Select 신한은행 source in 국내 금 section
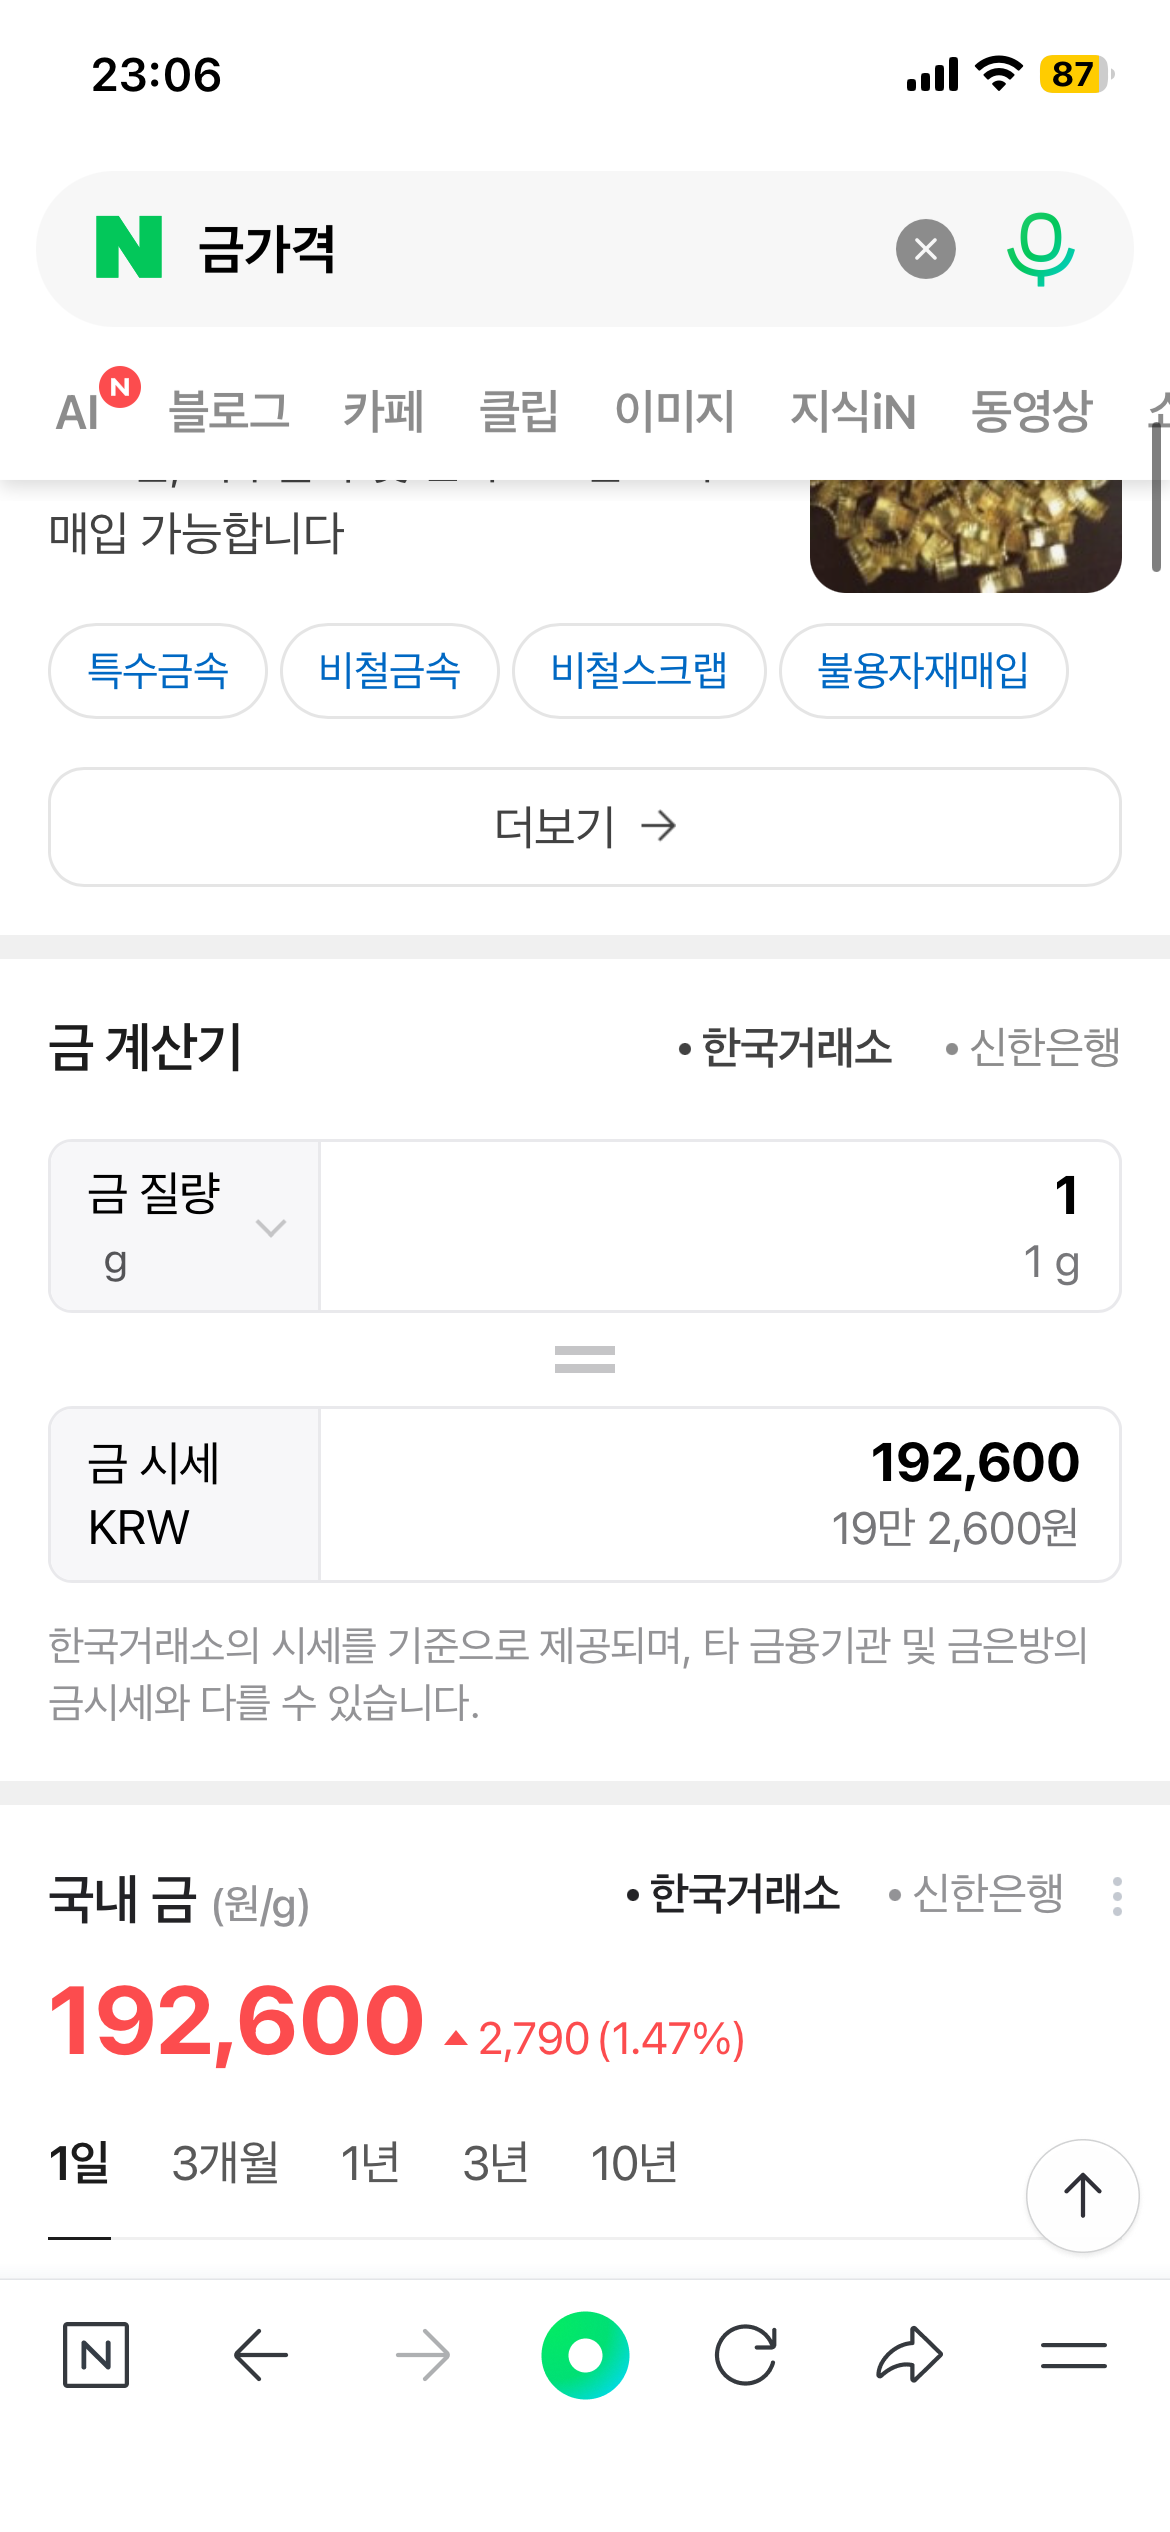Viewport: 1170px width, 2532px height. [976, 1893]
